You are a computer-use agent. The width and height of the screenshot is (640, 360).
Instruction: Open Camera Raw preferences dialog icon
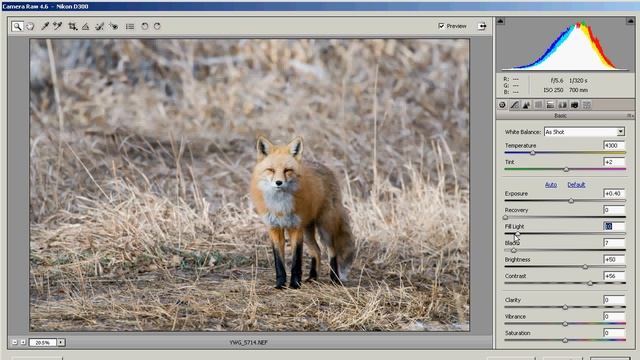[x=130, y=26]
